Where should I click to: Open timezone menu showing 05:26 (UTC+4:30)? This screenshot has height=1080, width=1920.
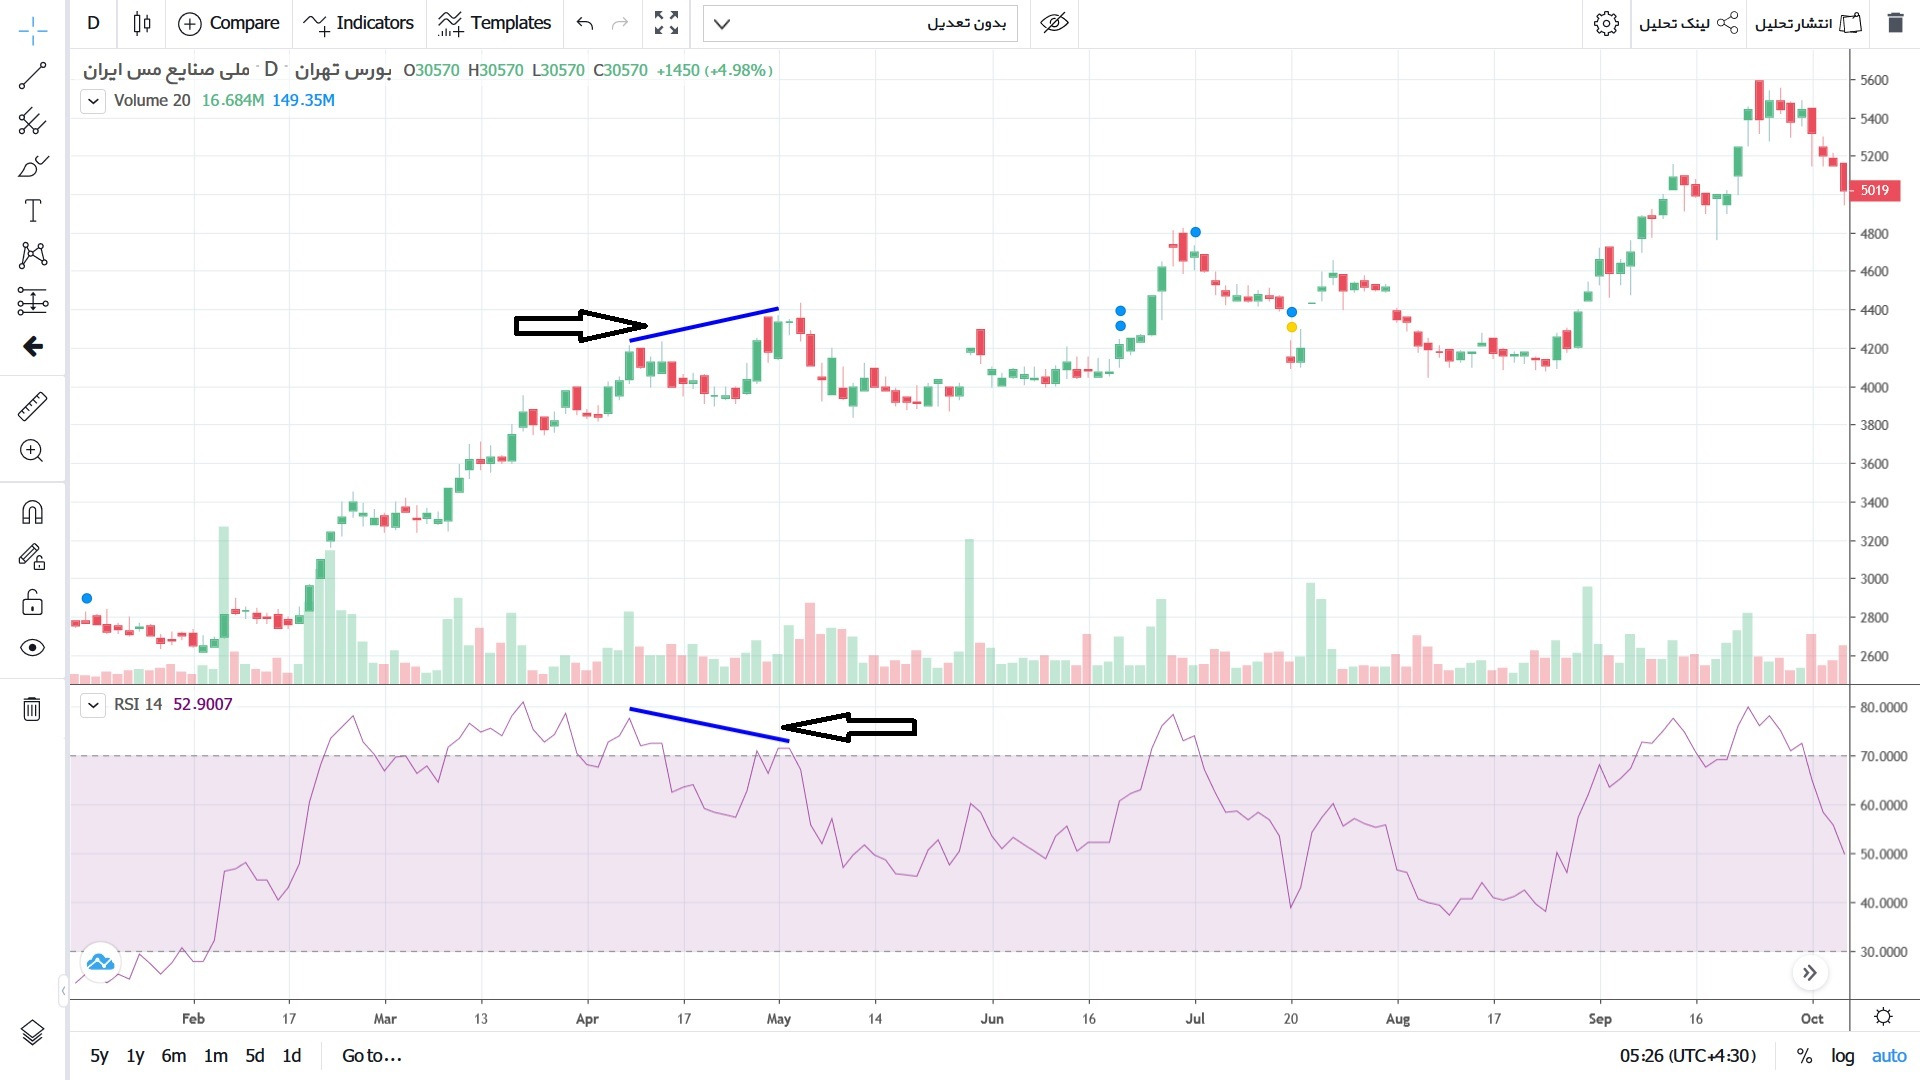pos(1688,1056)
